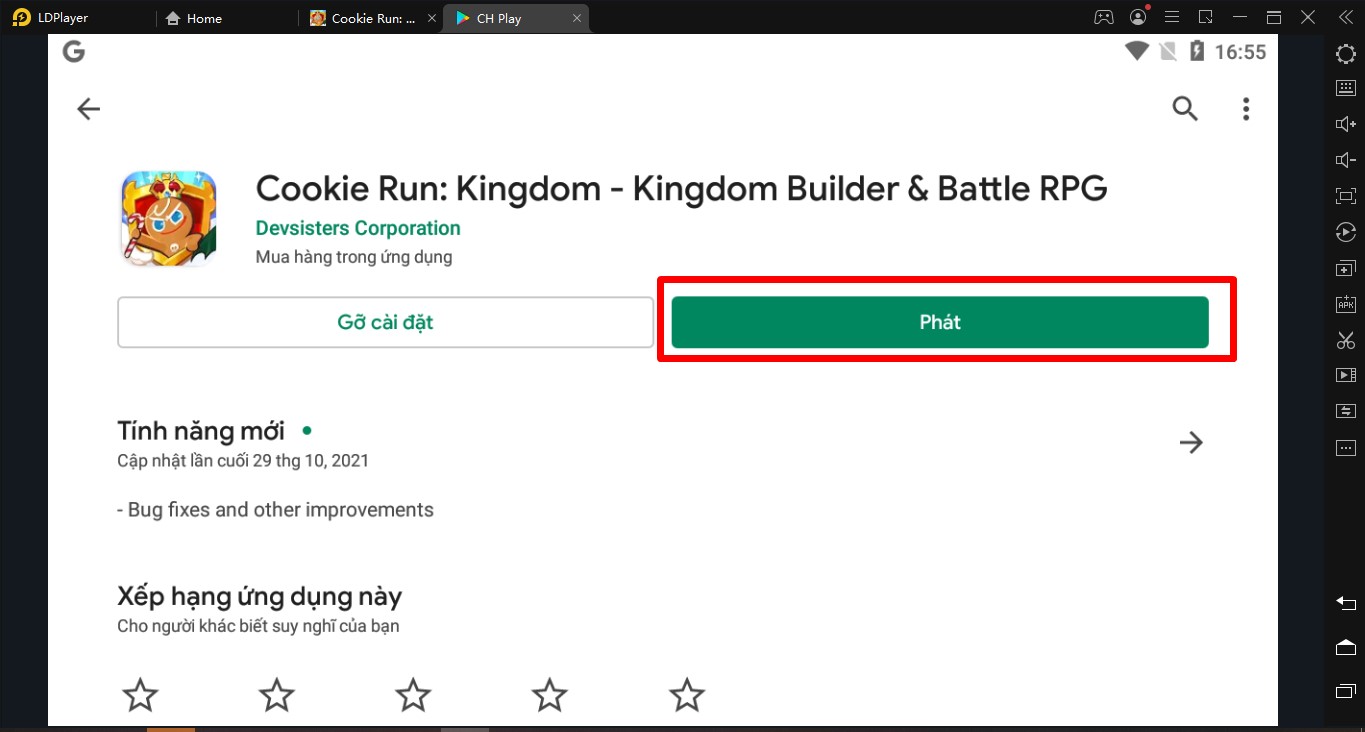Click 'Mua hàng trong ứng dụng' label
The image size is (1365, 732).
pos(354,257)
